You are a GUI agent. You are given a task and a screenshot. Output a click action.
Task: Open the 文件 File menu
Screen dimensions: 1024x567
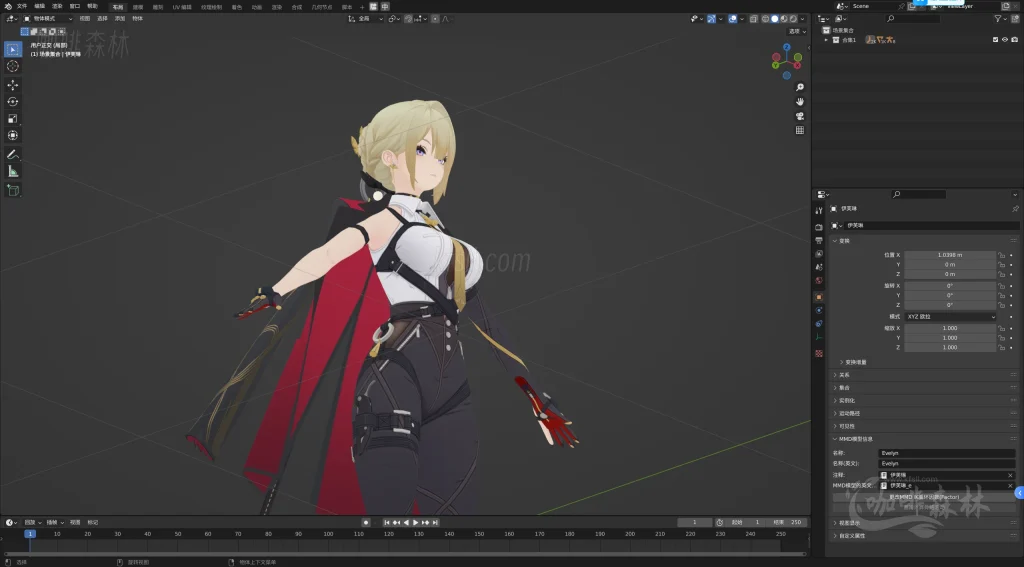(x=22, y=6)
